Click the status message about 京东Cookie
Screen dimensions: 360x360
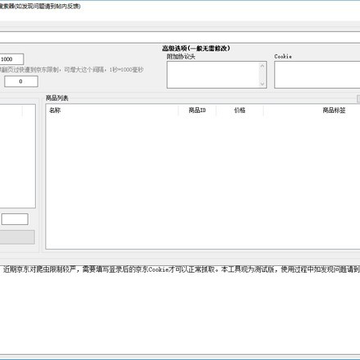tap(182, 270)
